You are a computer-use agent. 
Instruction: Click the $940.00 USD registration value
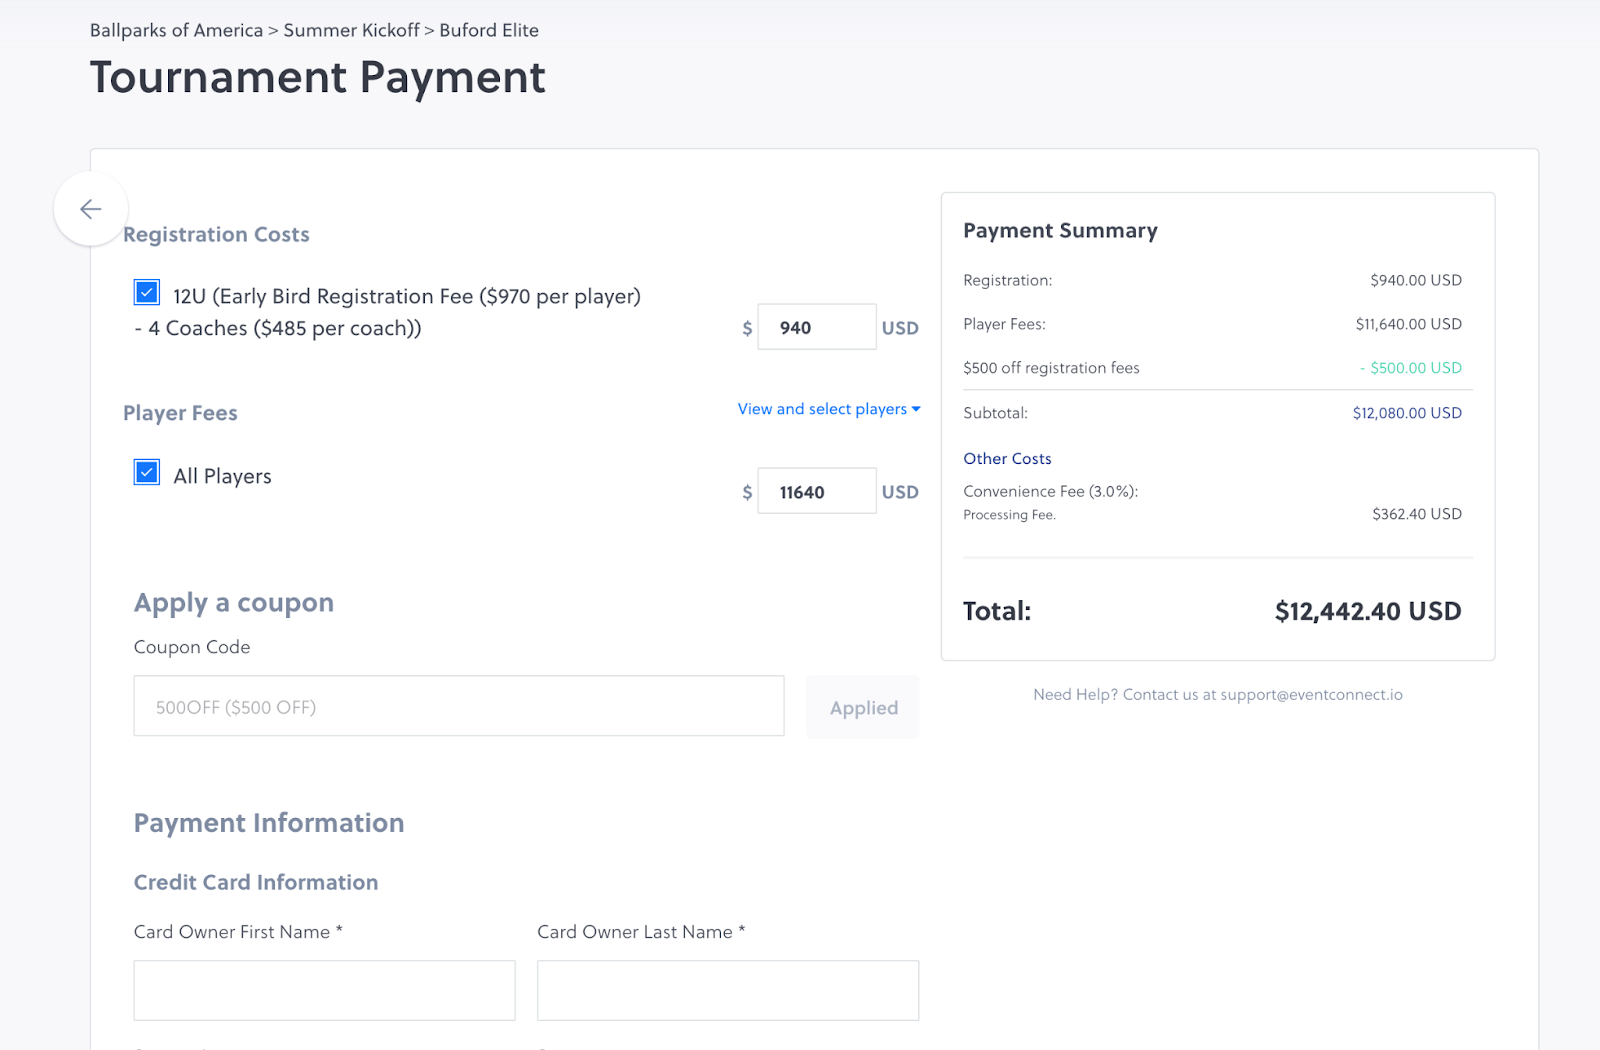[x=1416, y=280]
